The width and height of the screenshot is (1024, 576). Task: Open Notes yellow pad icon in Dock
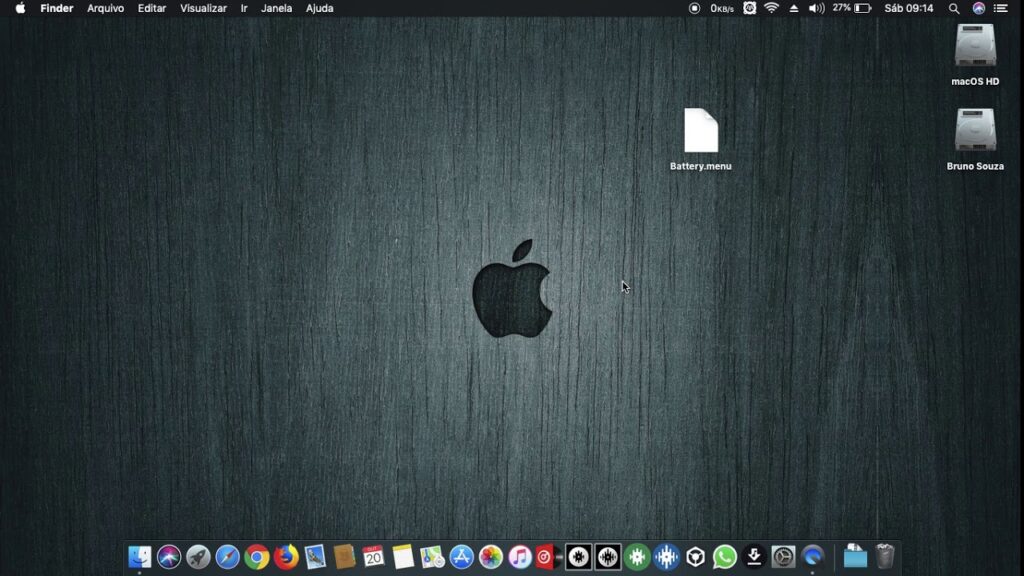click(403, 557)
